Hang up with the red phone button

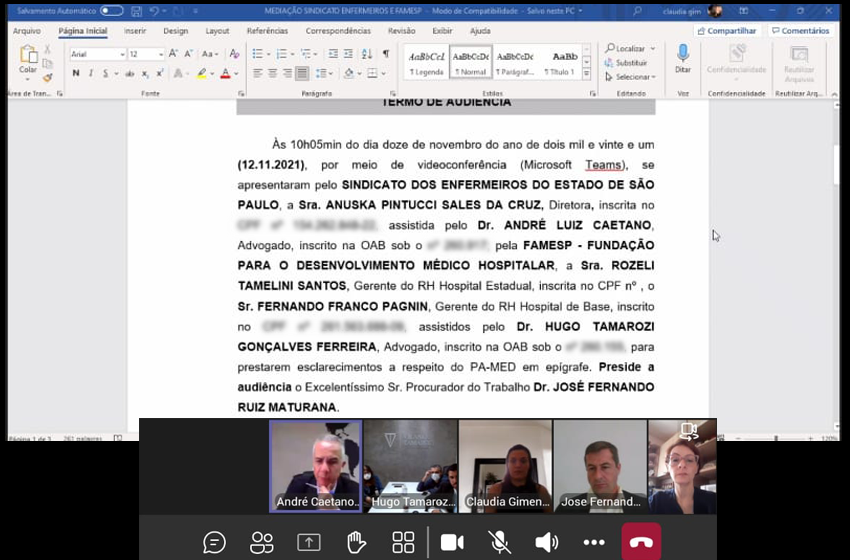(x=641, y=542)
